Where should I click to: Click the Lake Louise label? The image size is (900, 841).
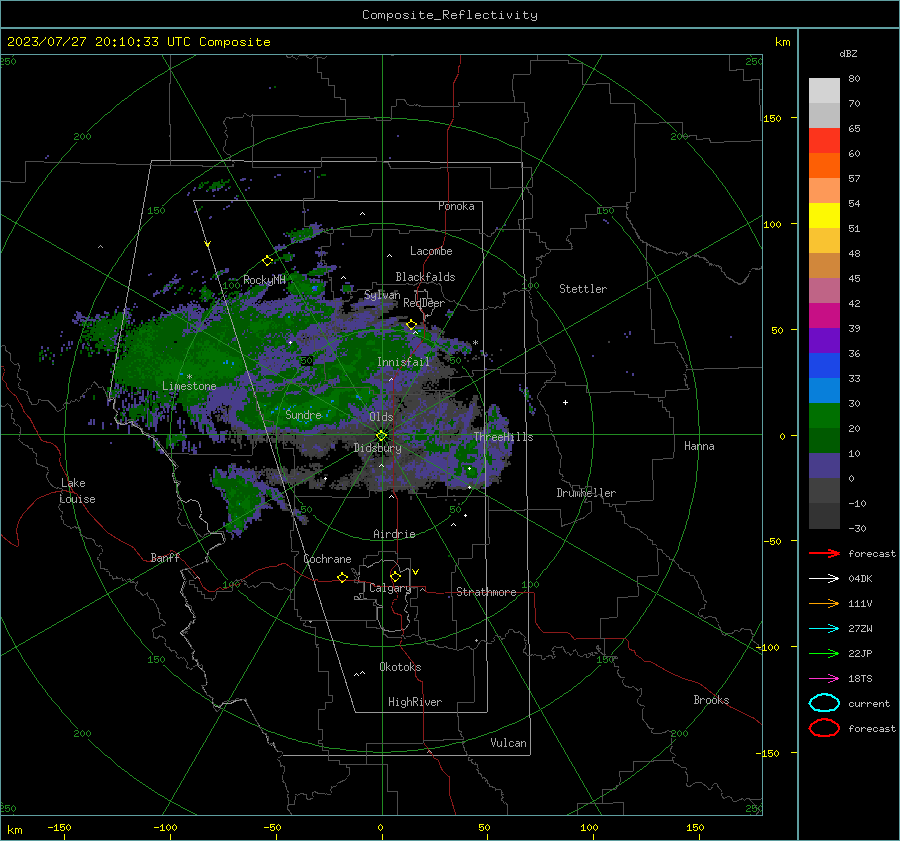tap(77, 491)
